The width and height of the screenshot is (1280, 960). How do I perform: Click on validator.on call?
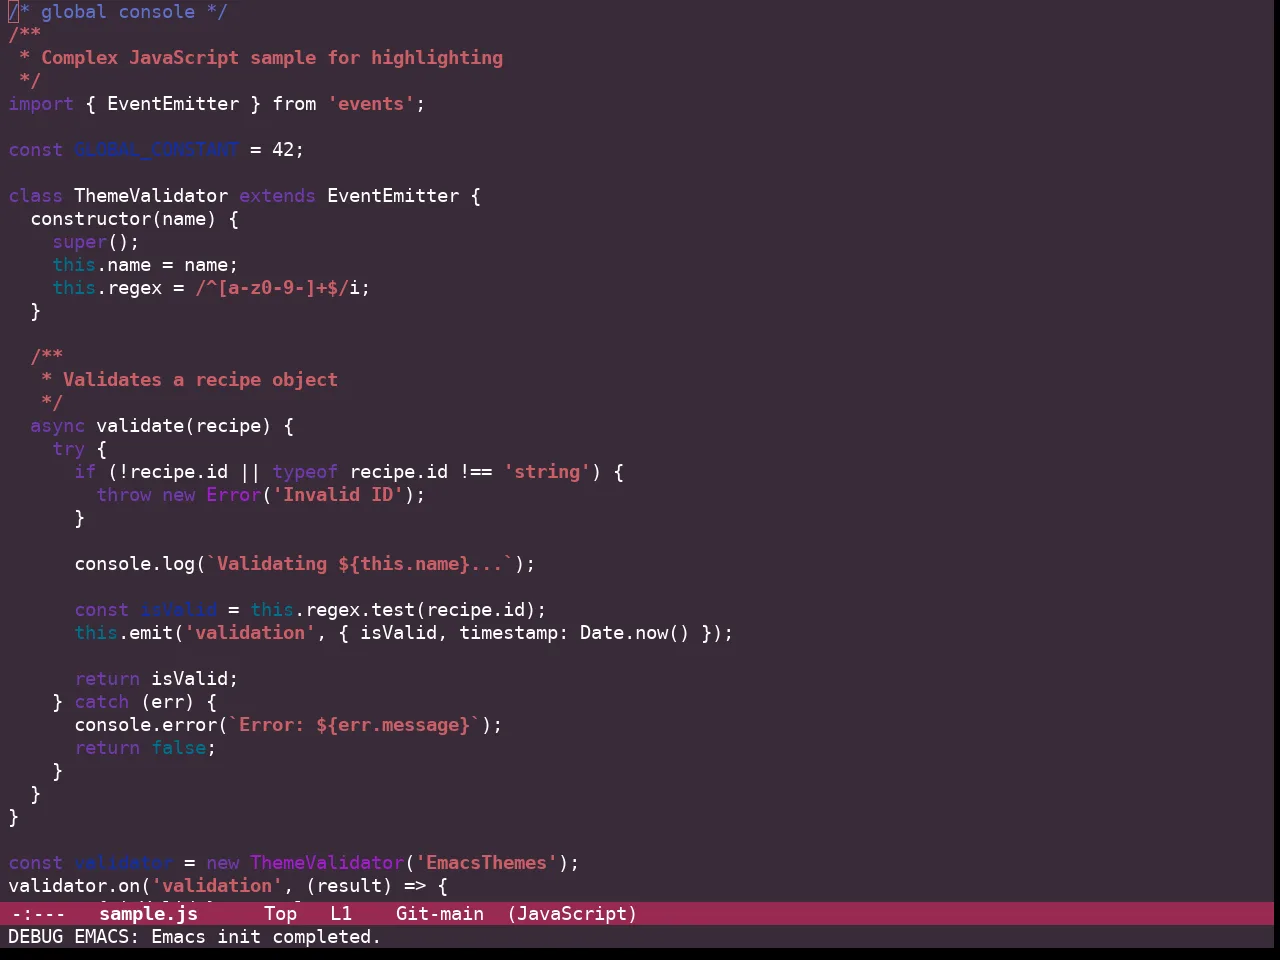(x=74, y=886)
